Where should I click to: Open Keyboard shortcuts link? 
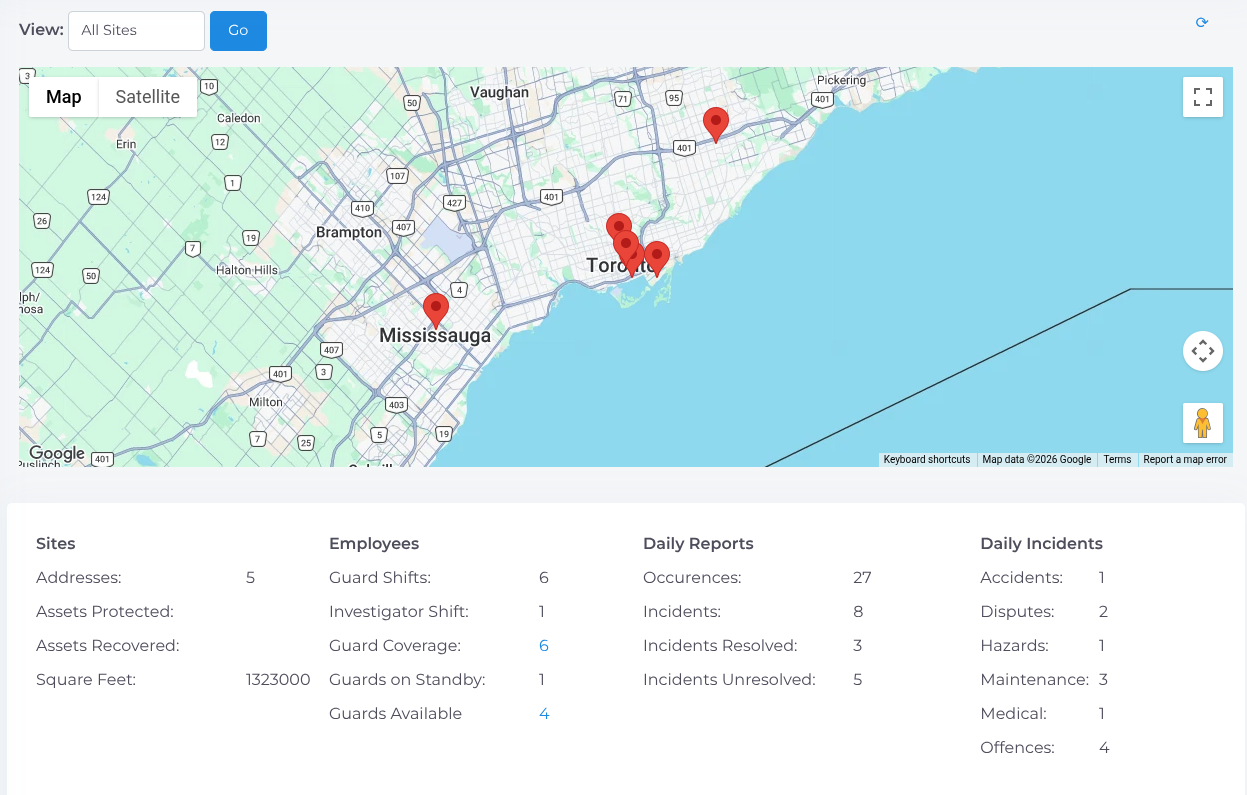click(927, 460)
